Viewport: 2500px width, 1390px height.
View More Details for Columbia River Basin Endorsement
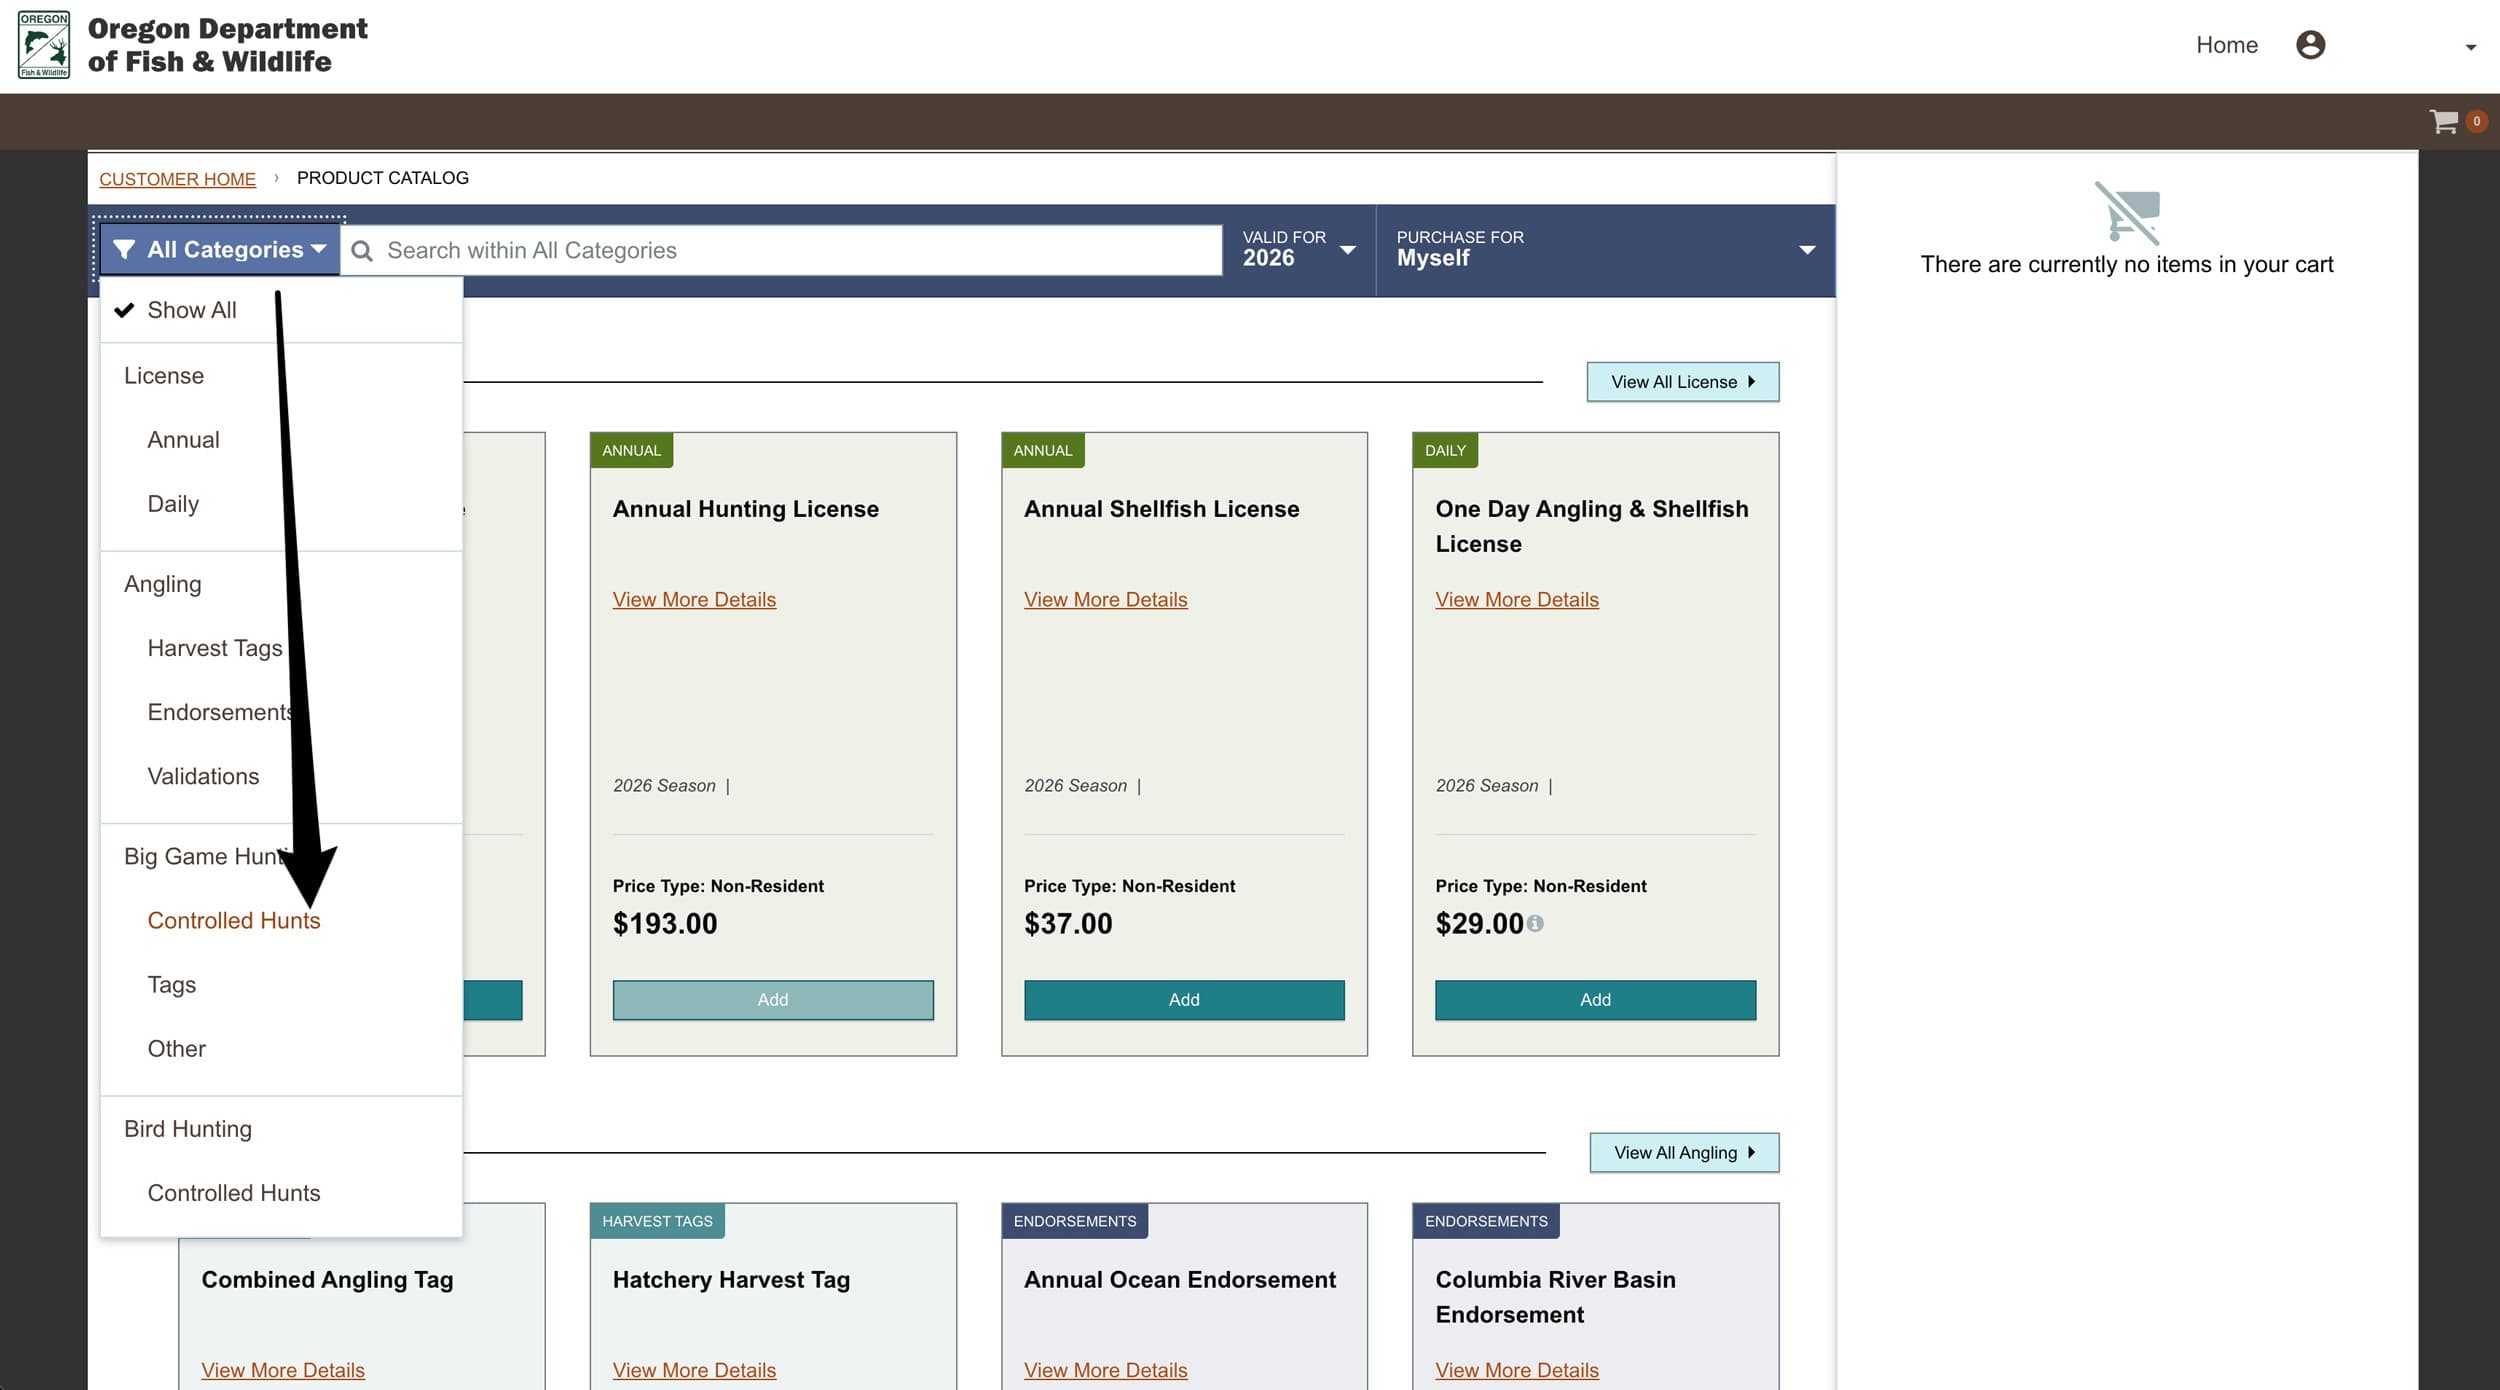pyautogui.click(x=1517, y=1371)
